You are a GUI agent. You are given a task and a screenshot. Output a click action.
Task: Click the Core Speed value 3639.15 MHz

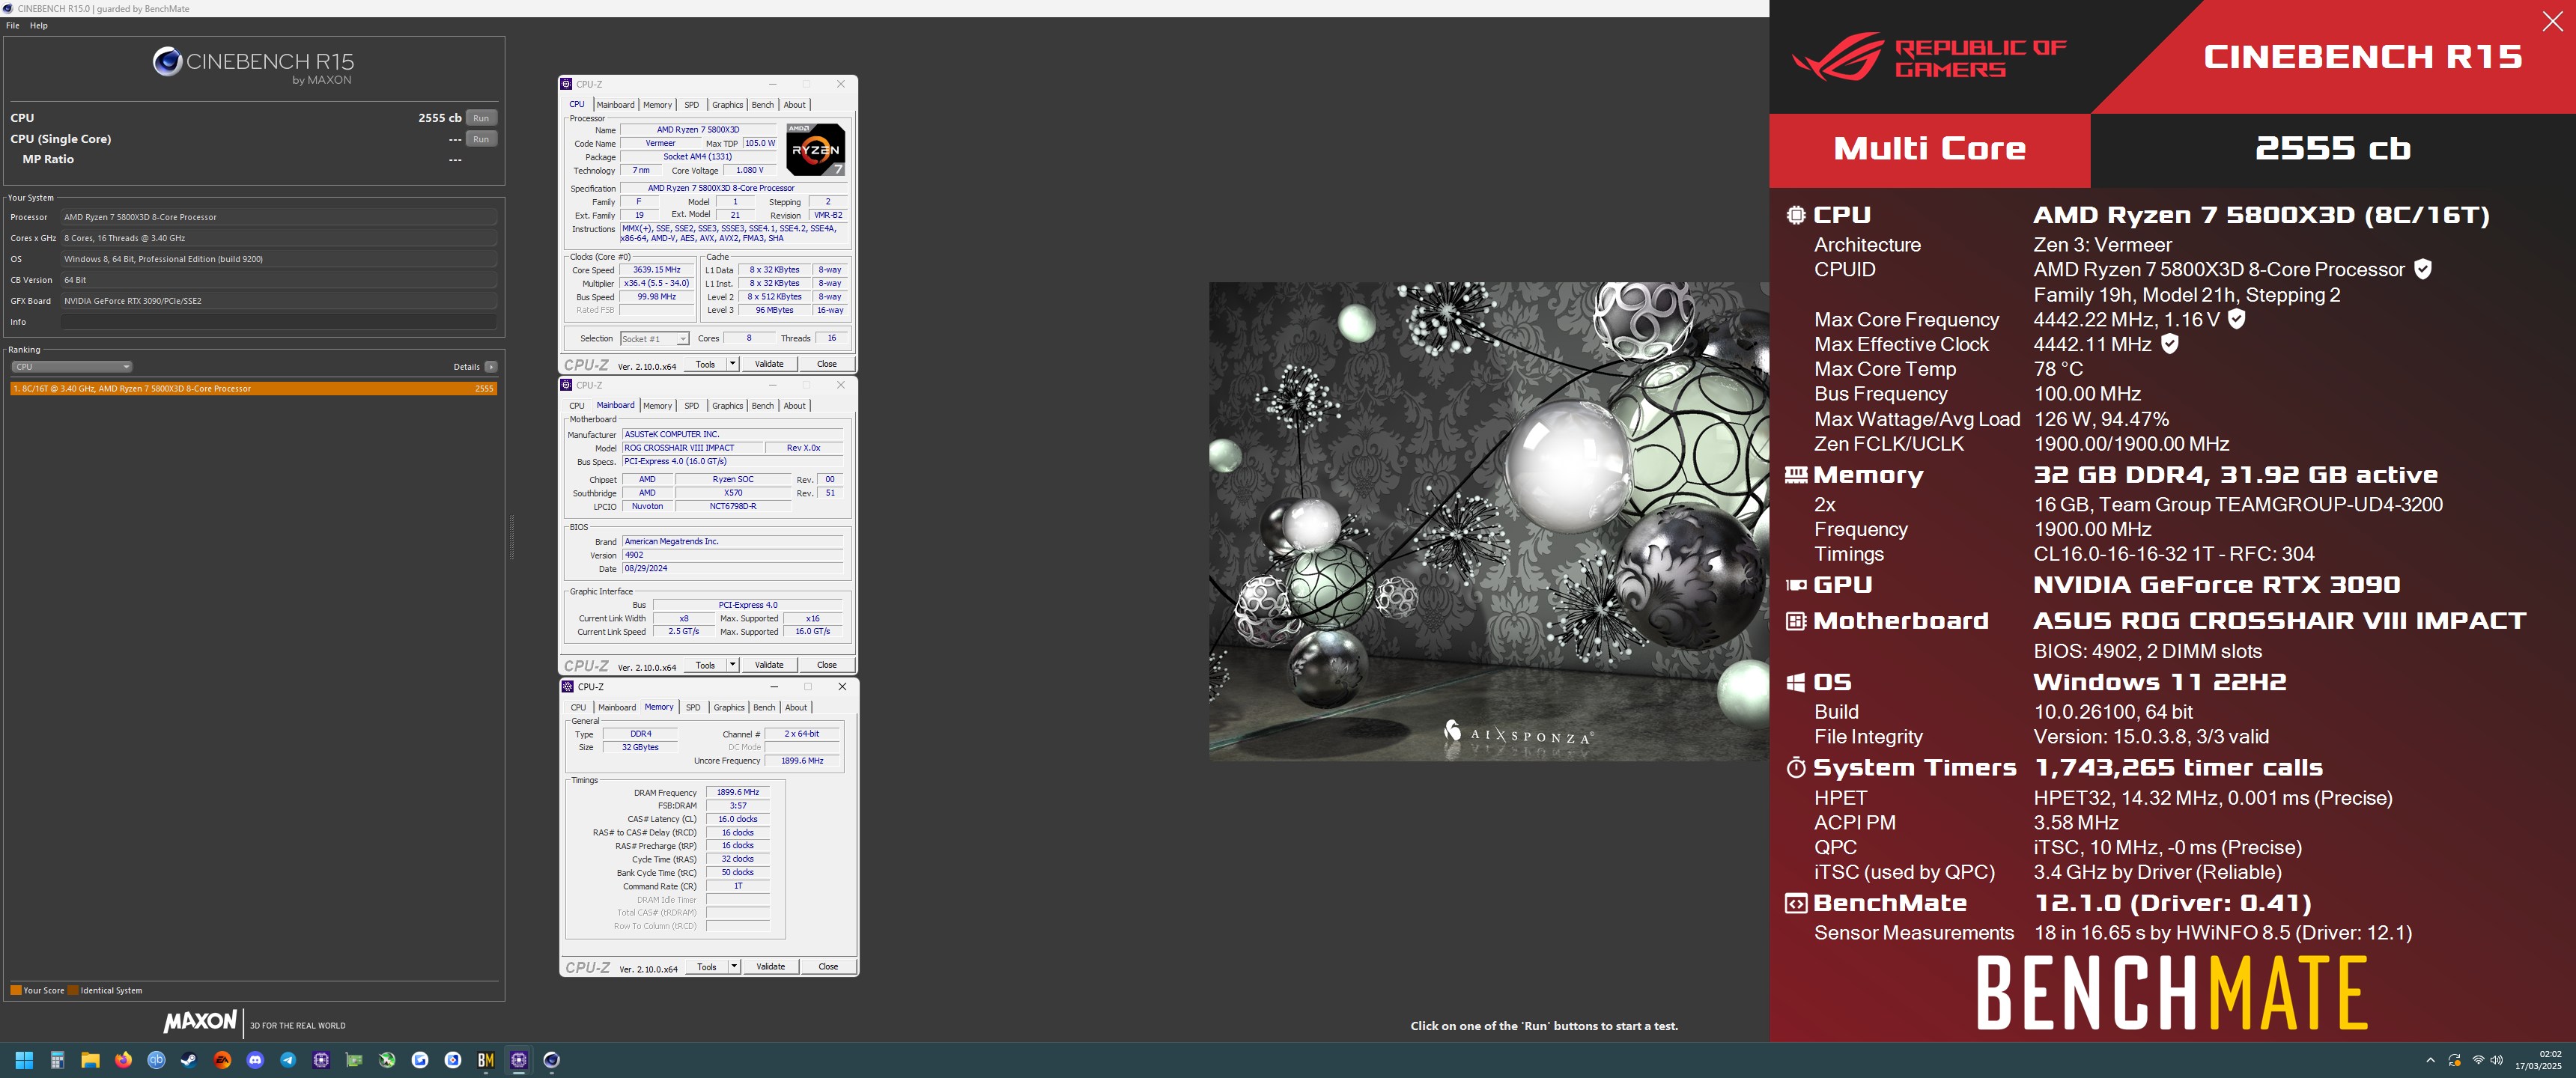[656, 270]
